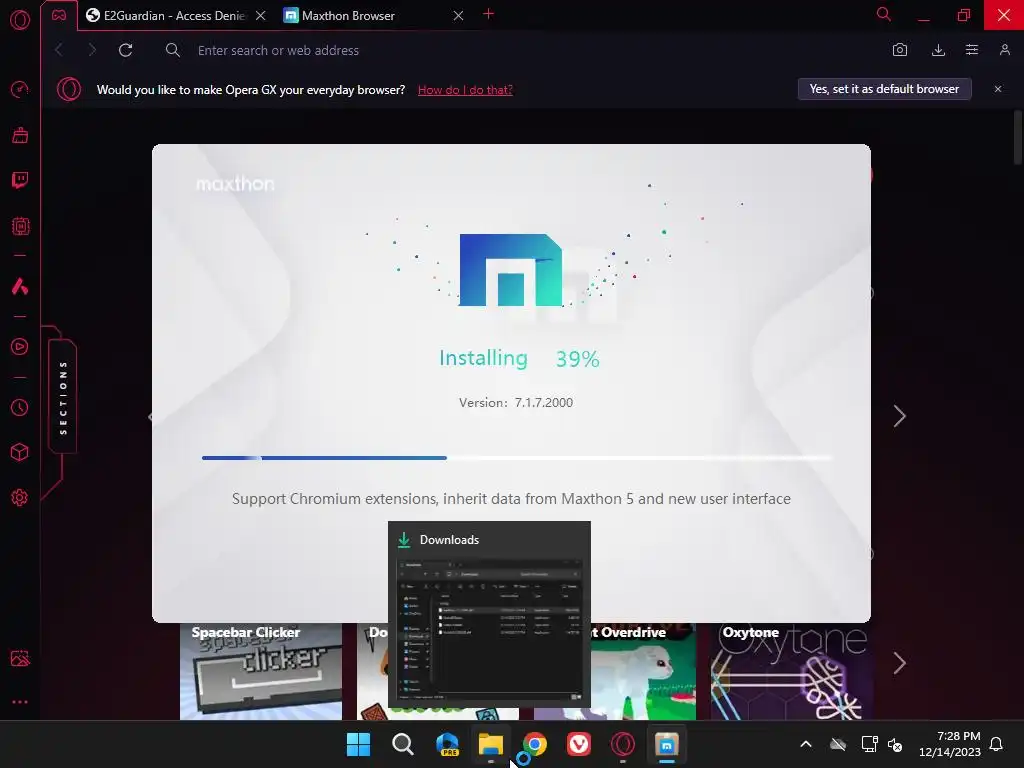Image resolution: width=1024 pixels, height=768 pixels.
Task: Open the Windows Start menu
Action: pos(358,744)
